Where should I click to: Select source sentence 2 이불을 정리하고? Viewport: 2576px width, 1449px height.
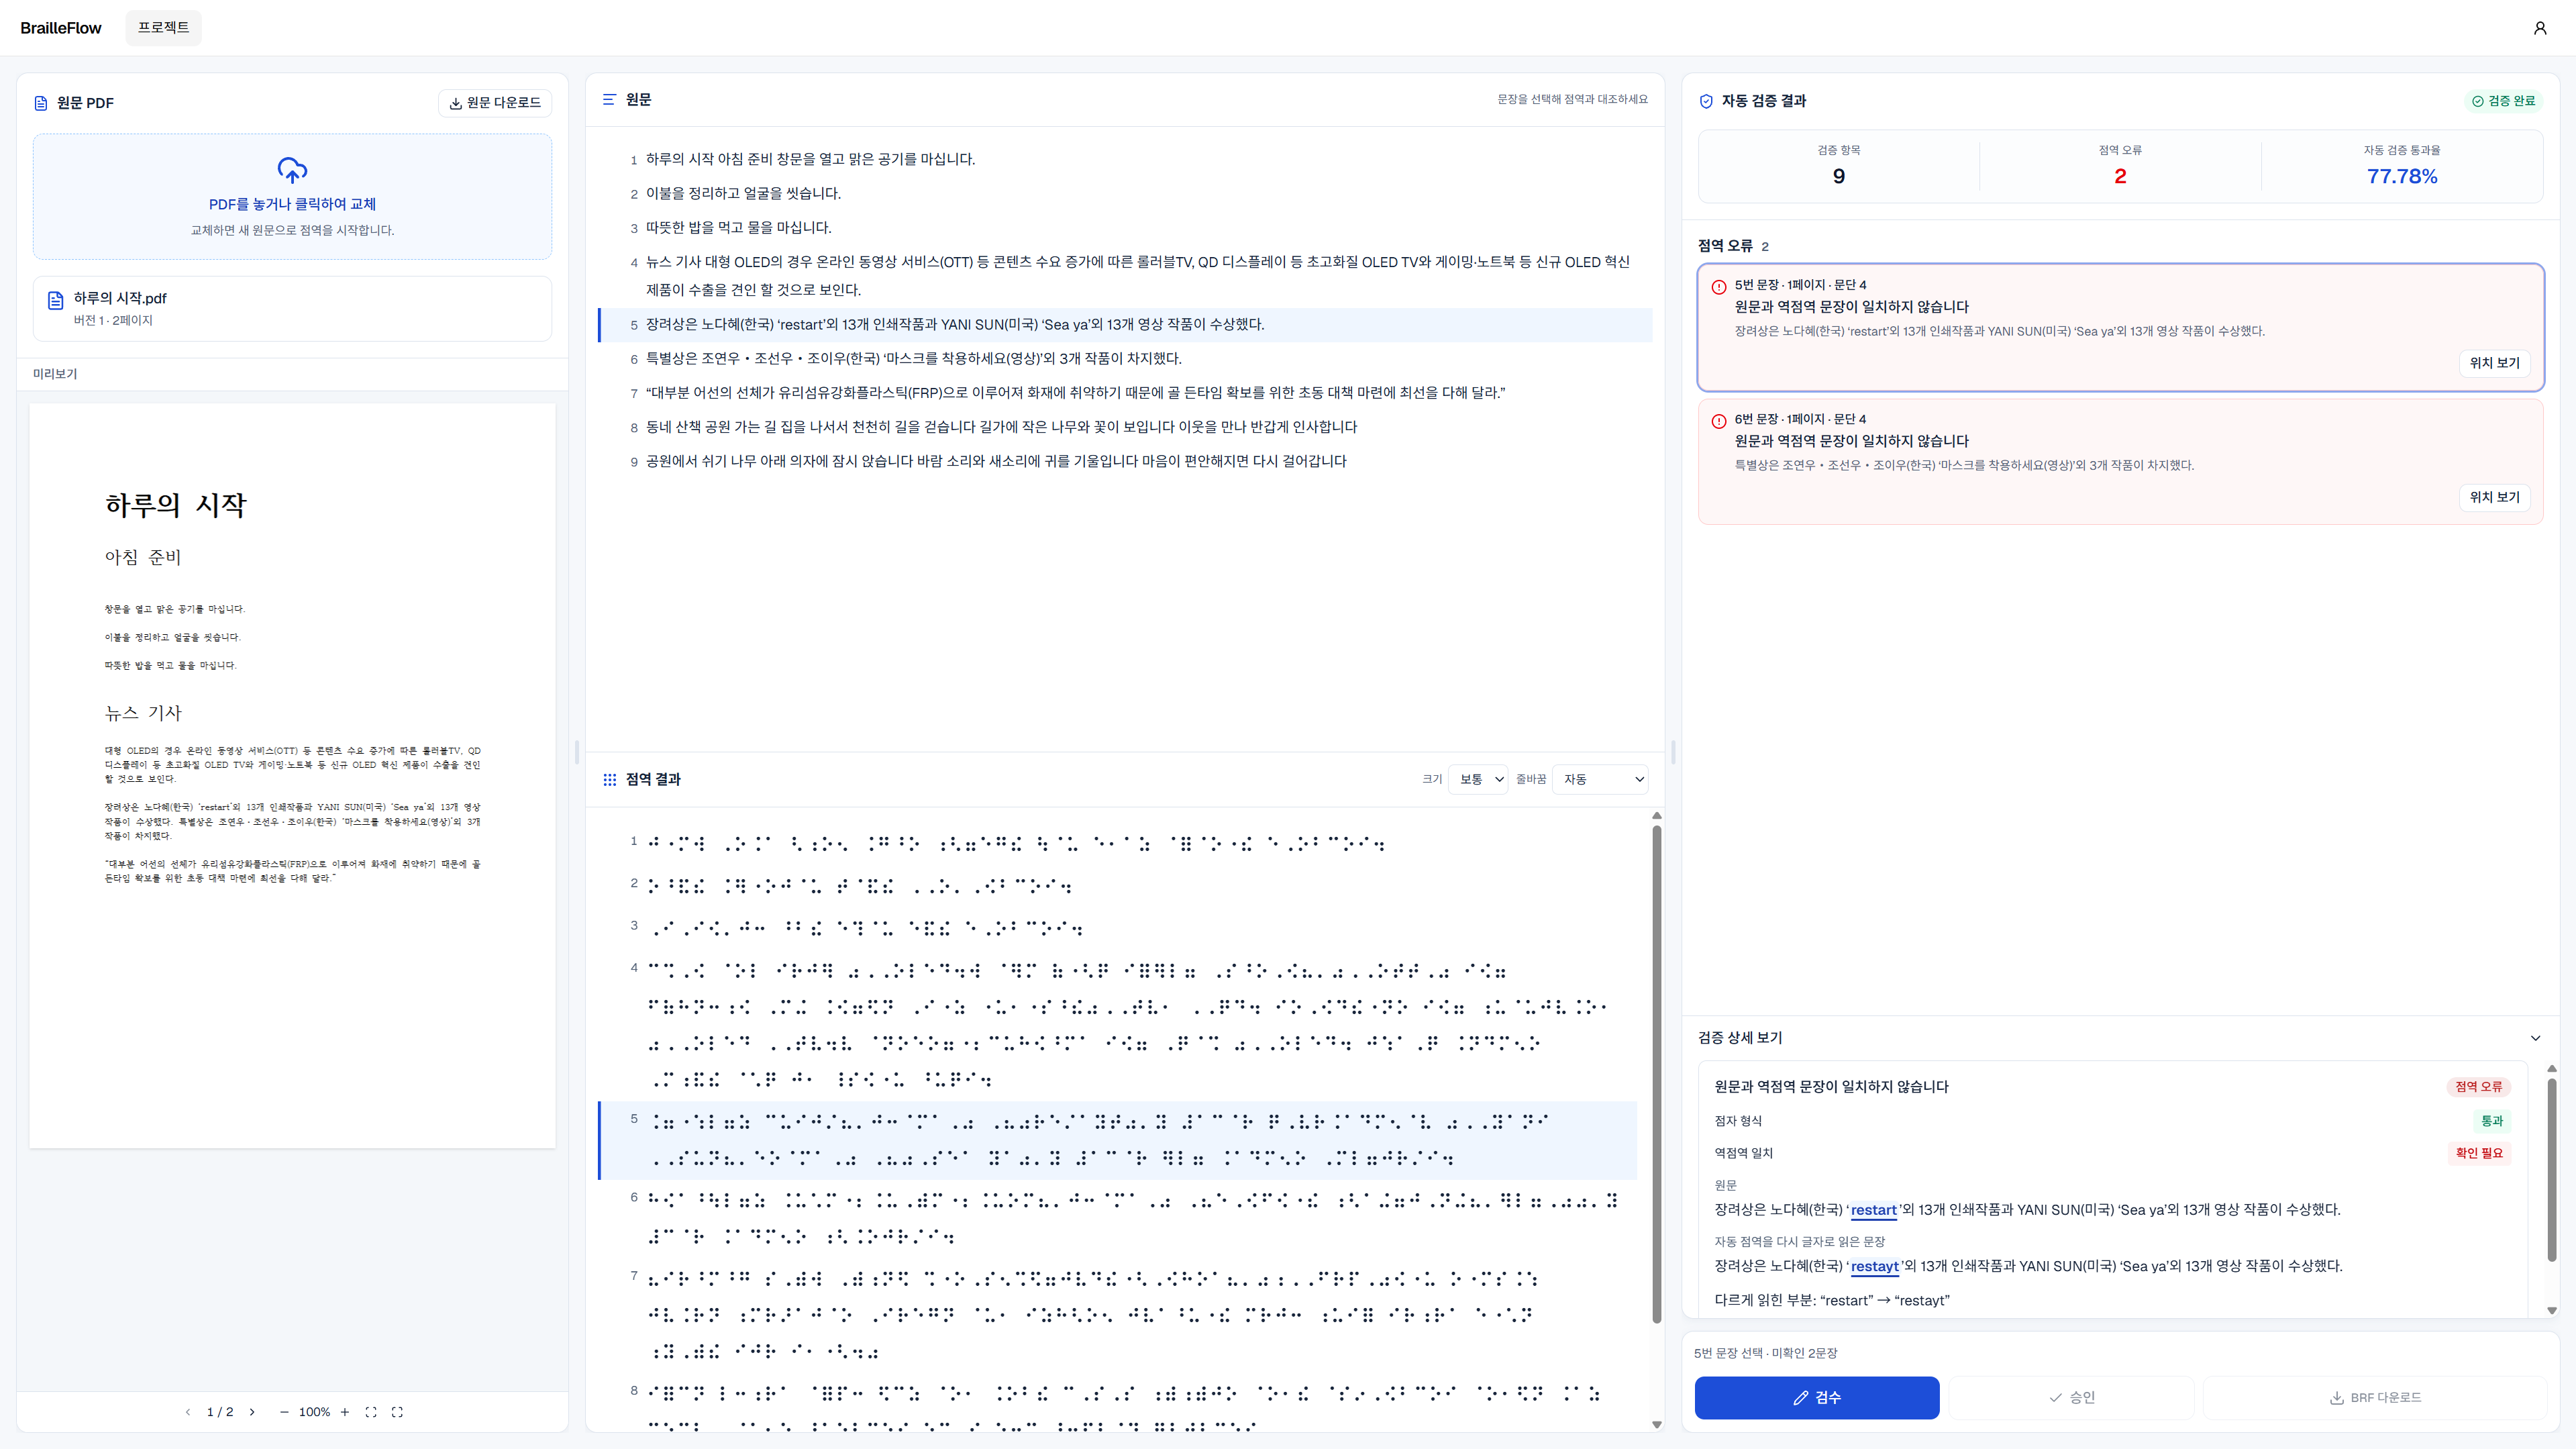click(x=1125, y=193)
